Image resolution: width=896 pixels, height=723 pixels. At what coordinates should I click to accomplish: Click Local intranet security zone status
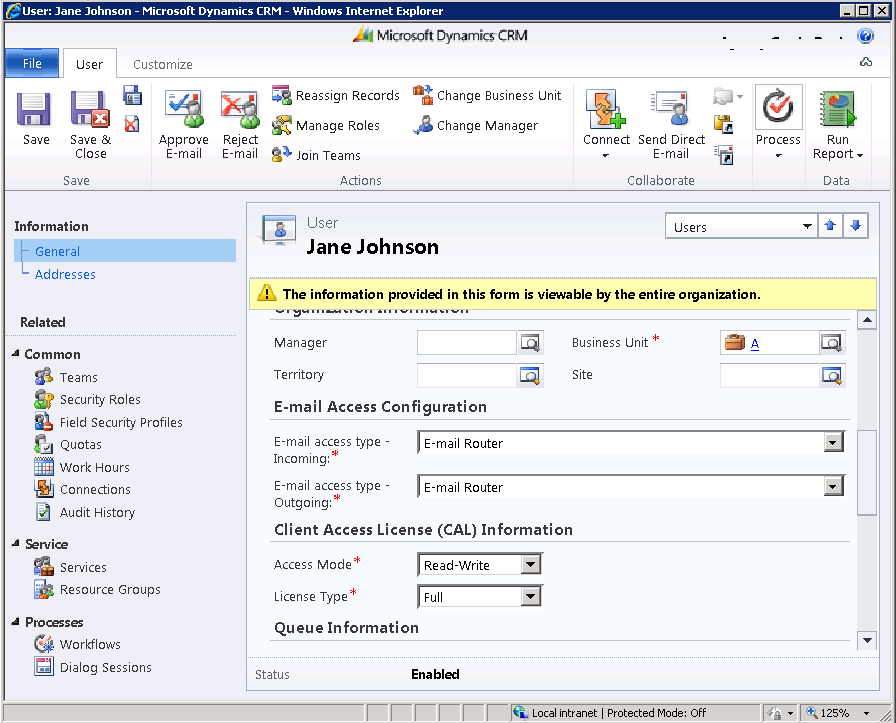pyautogui.click(x=609, y=713)
